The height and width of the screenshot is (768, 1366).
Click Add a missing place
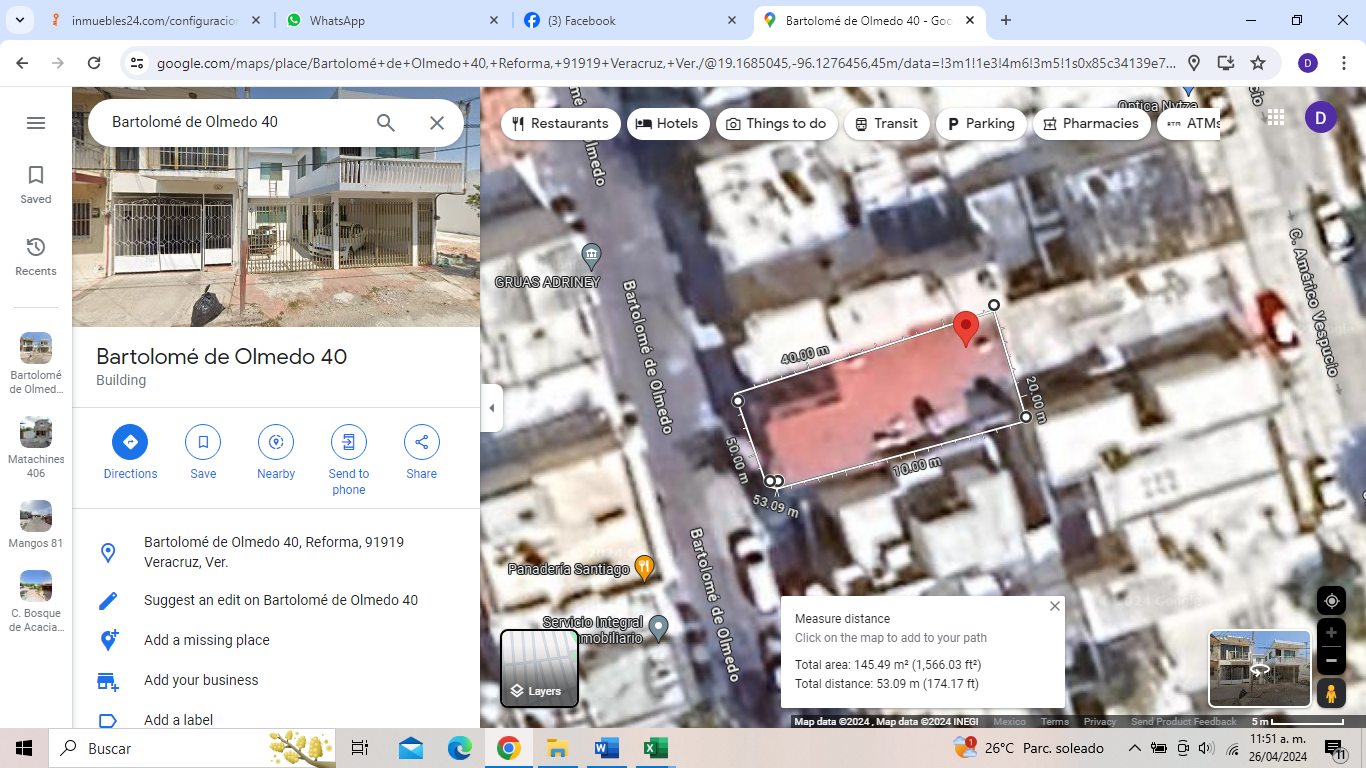click(x=276, y=641)
